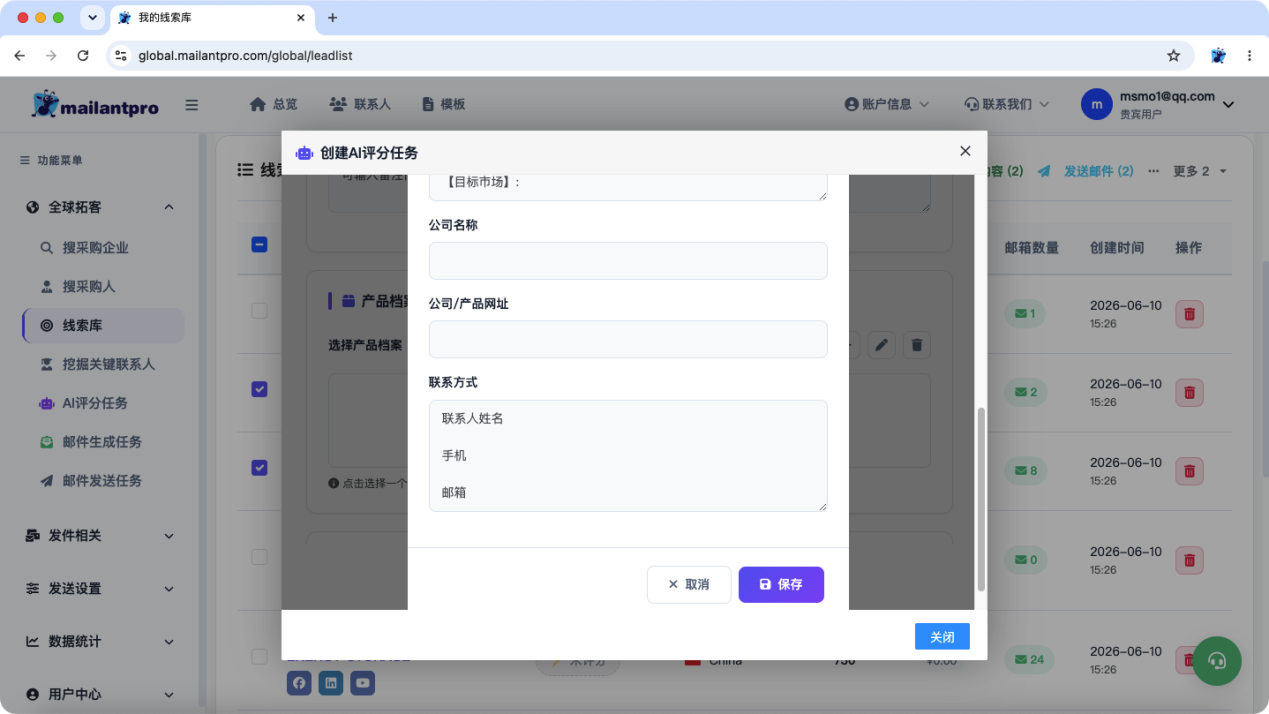Image resolution: width=1269 pixels, height=714 pixels.
Task: Click the 线索库 target icon
Action: (x=46, y=325)
